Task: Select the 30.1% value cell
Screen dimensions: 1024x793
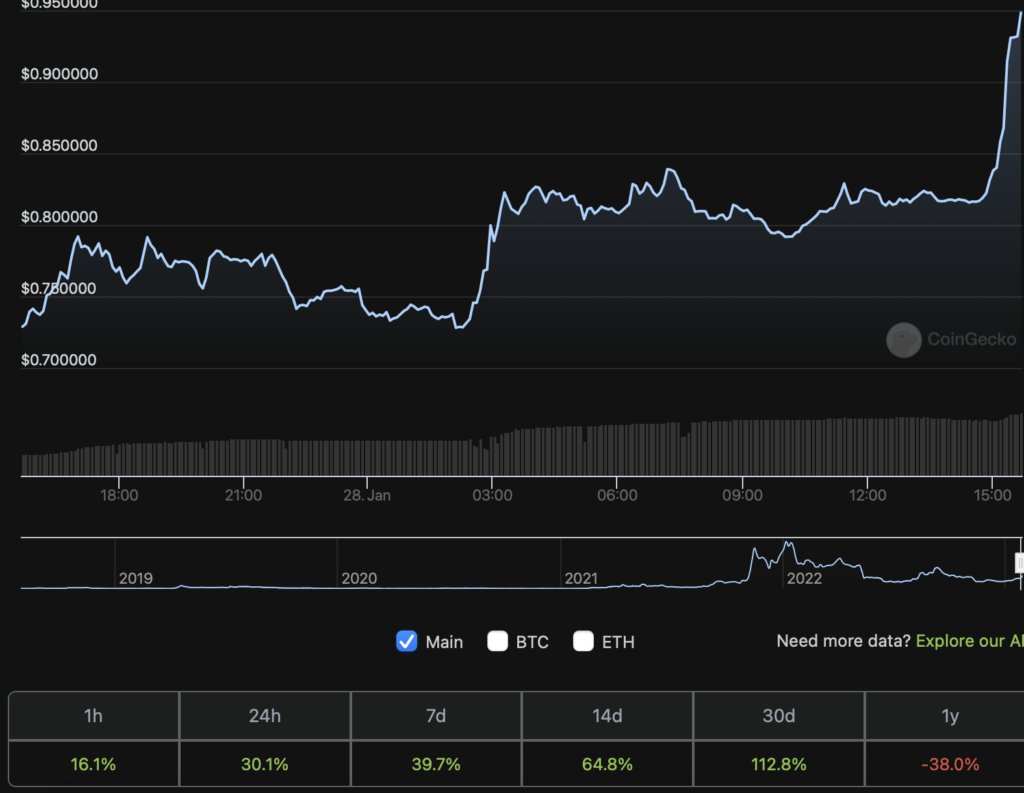Action: pos(264,764)
